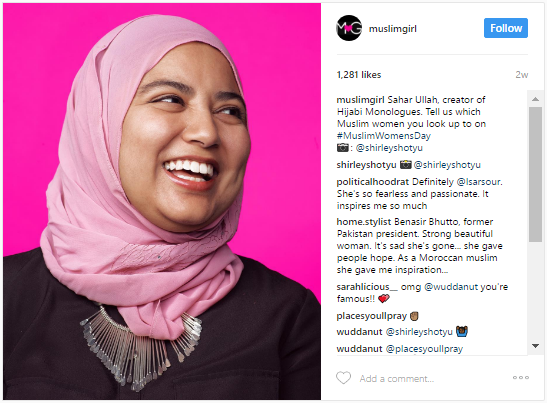547x403 pixels.
Task: Open the @lsarsour mention
Action: (479, 182)
